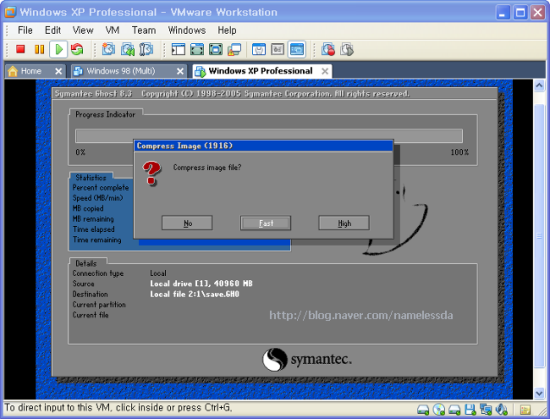
Task: Click the yellow message log status icon
Action: tap(525, 410)
